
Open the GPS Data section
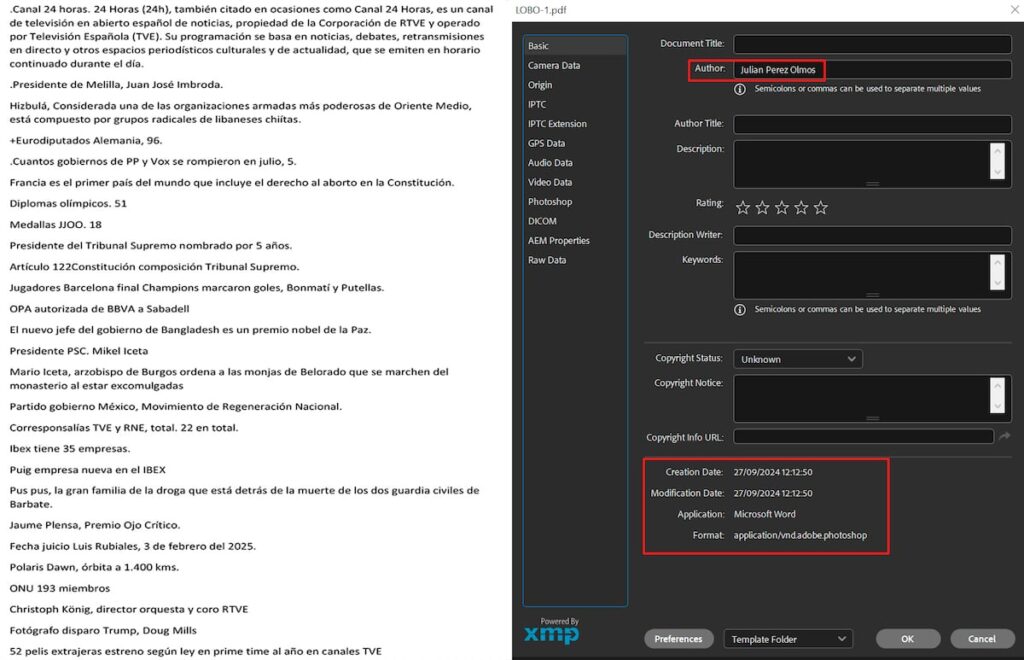546,143
